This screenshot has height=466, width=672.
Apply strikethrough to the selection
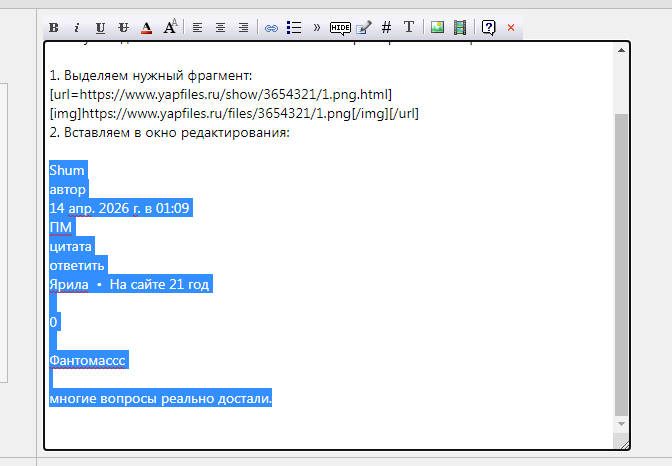click(123, 28)
